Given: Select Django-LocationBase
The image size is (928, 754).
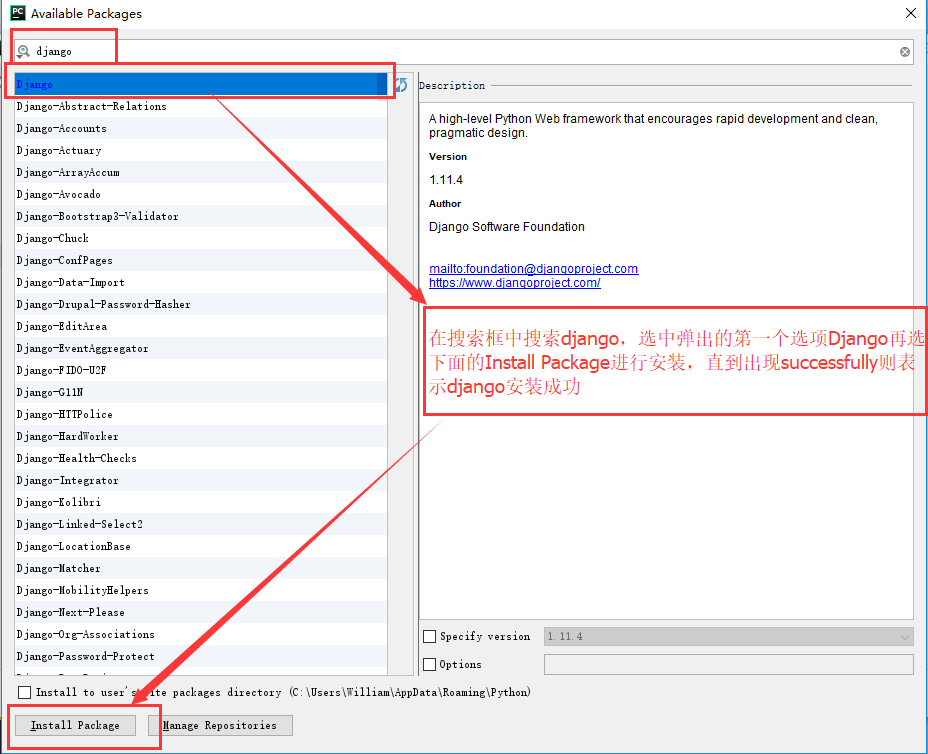Looking at the screenshot, I should click(x=201, y=546).
